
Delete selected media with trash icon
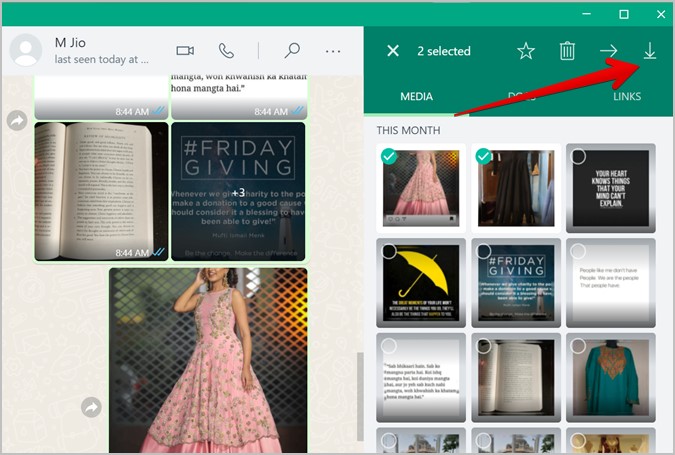pos(567,51)
